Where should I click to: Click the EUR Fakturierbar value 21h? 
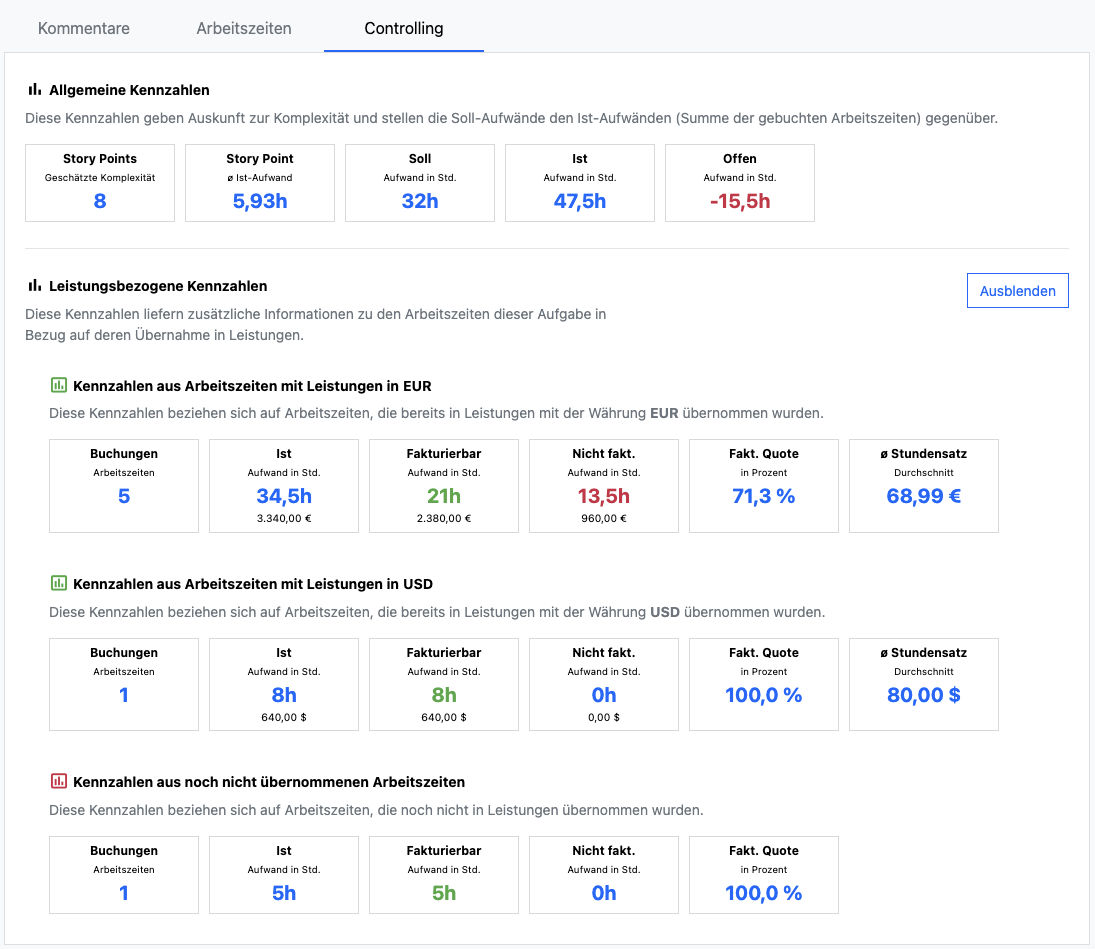(443, 496)
